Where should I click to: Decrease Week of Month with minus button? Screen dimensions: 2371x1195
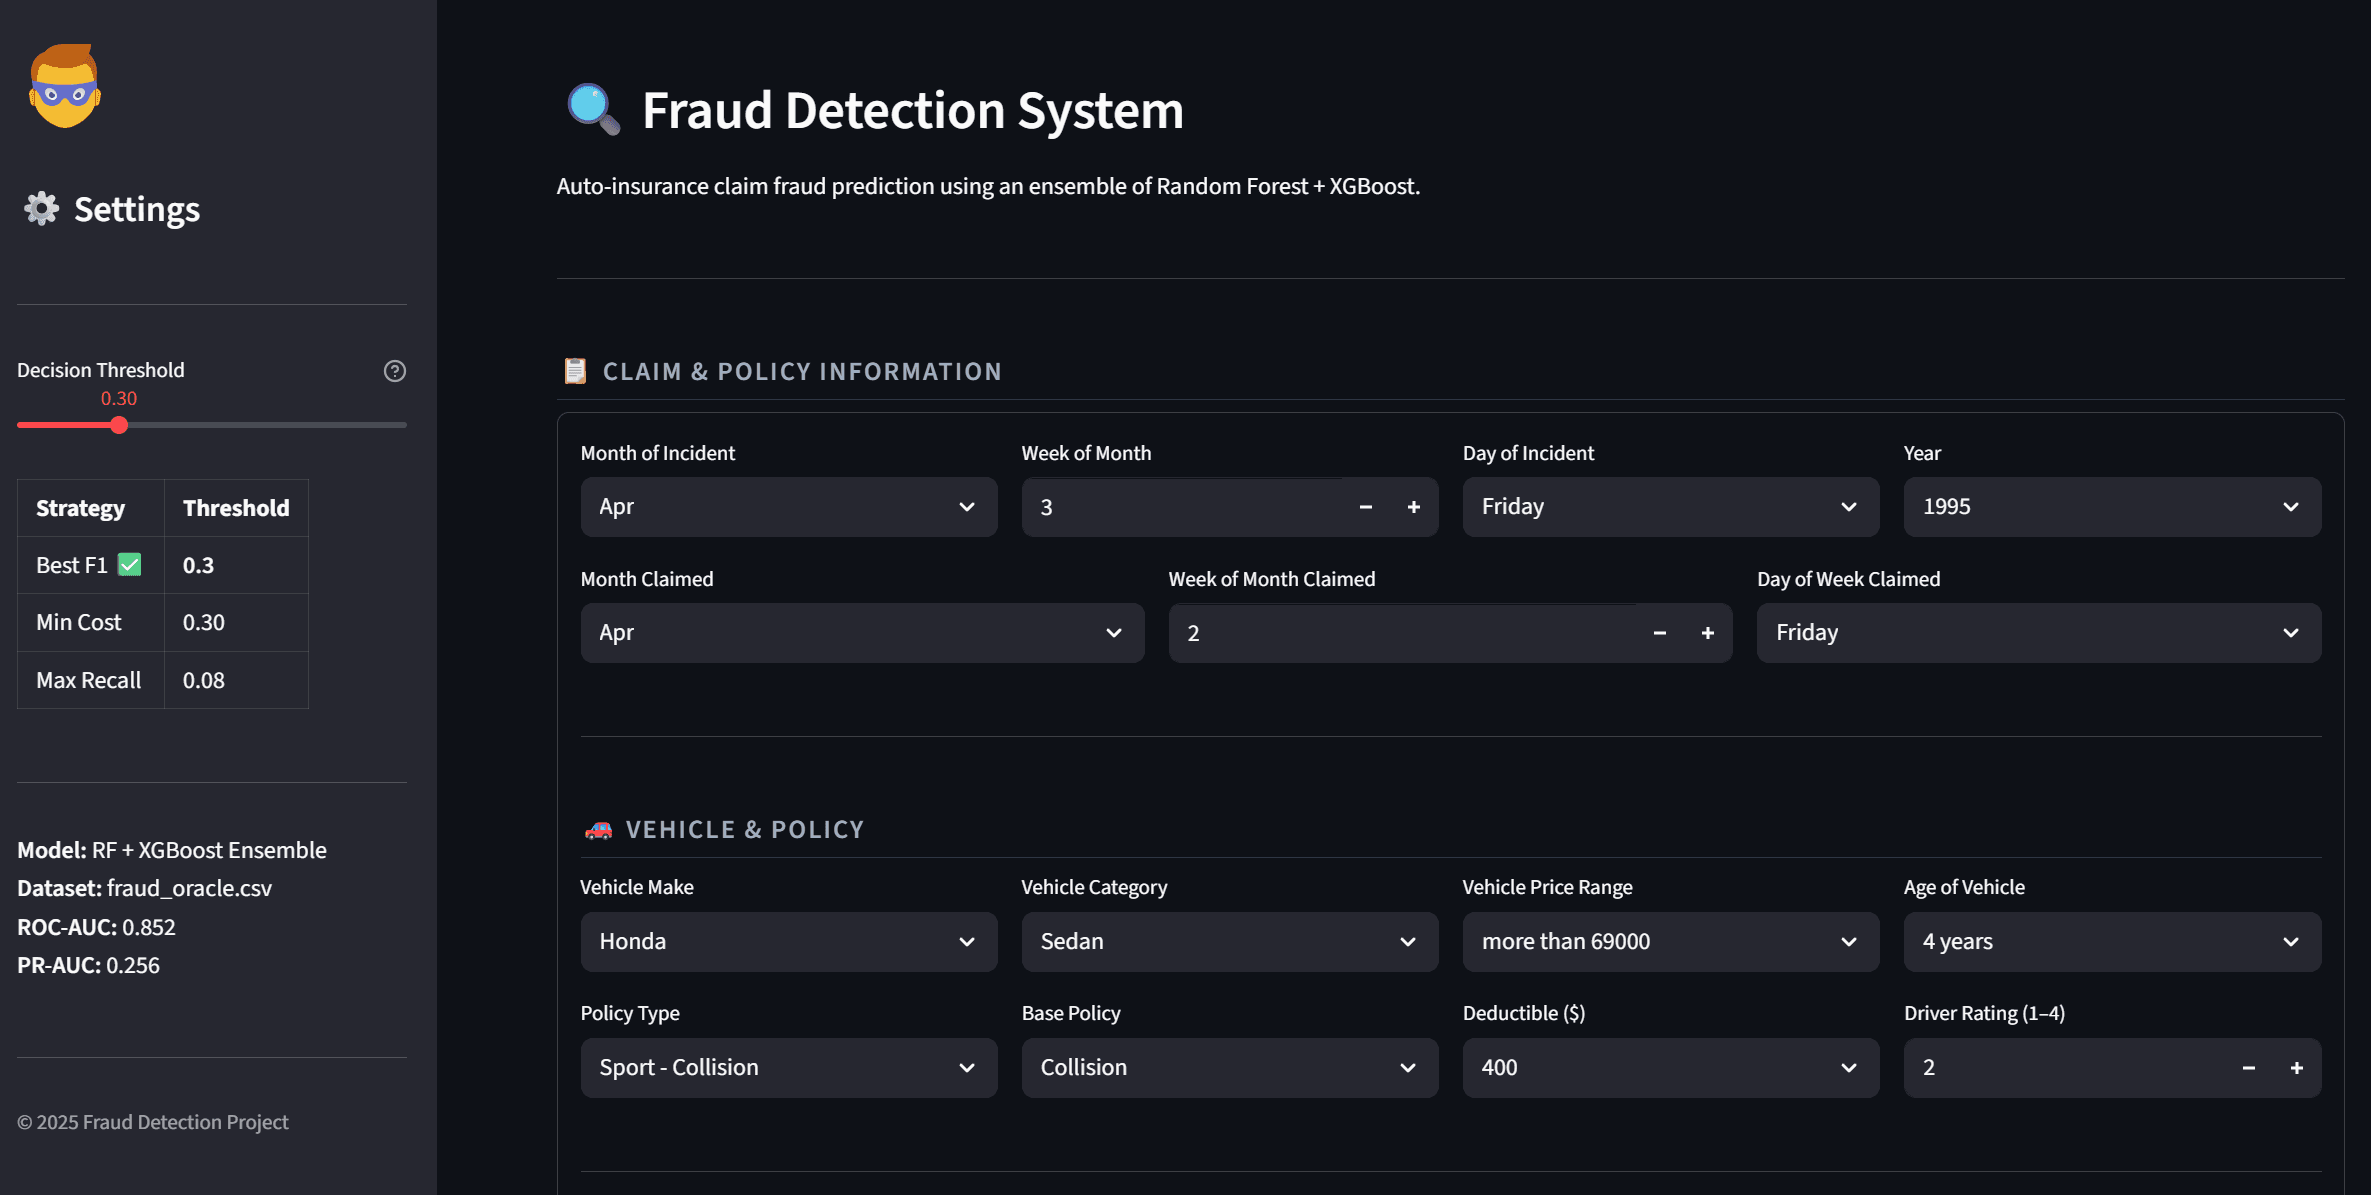click(1366, 507)
